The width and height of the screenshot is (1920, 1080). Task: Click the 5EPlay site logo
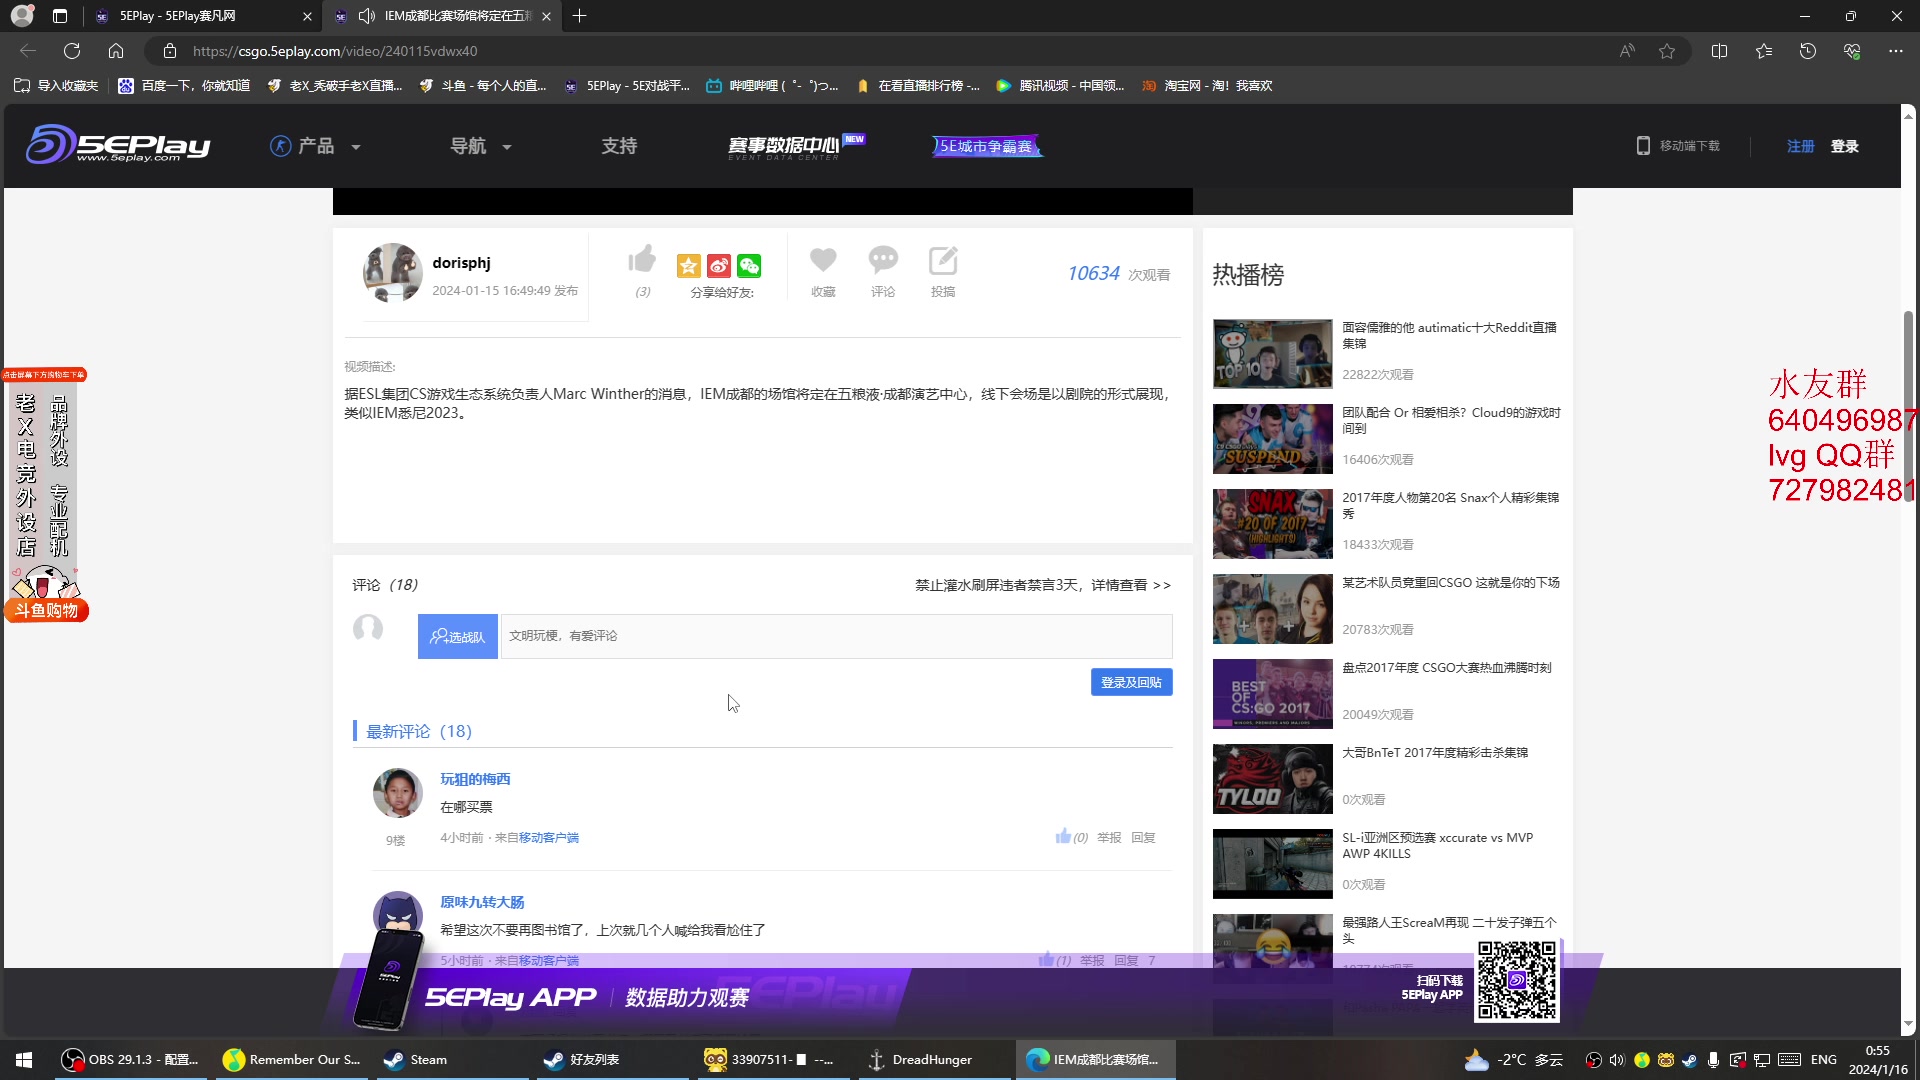click(x=117, y=144)
